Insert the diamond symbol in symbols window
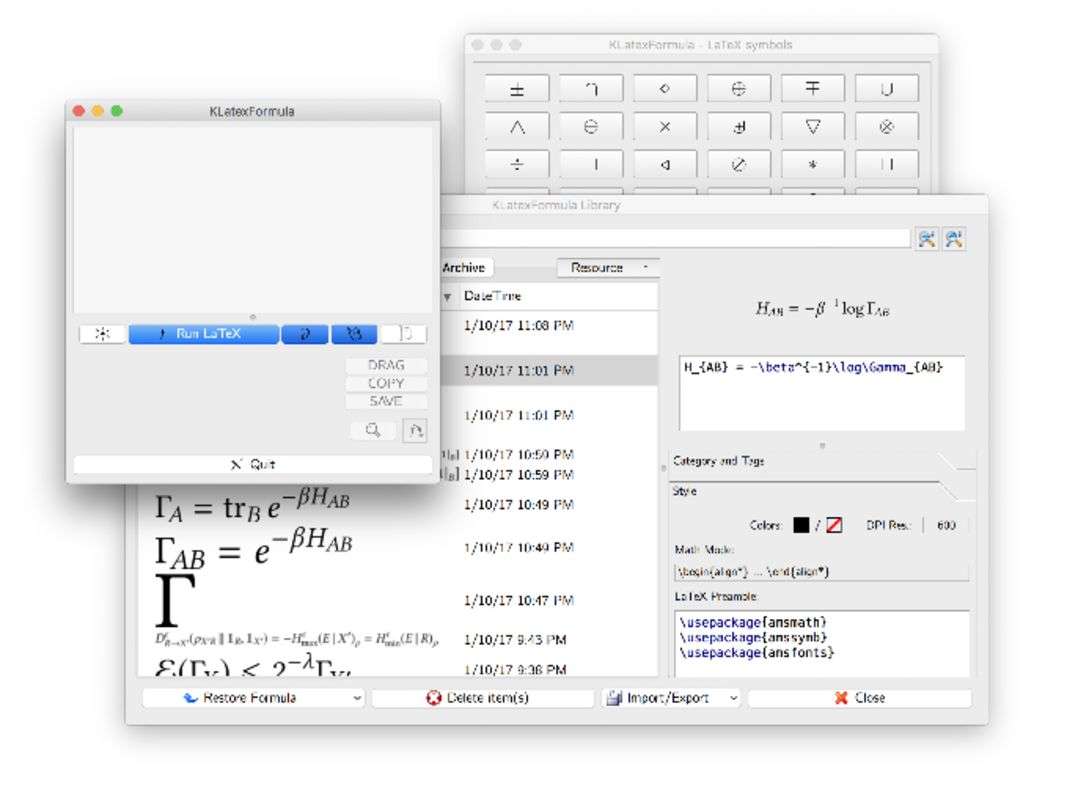The image size is (1067, 786). (x=665, y=89)
